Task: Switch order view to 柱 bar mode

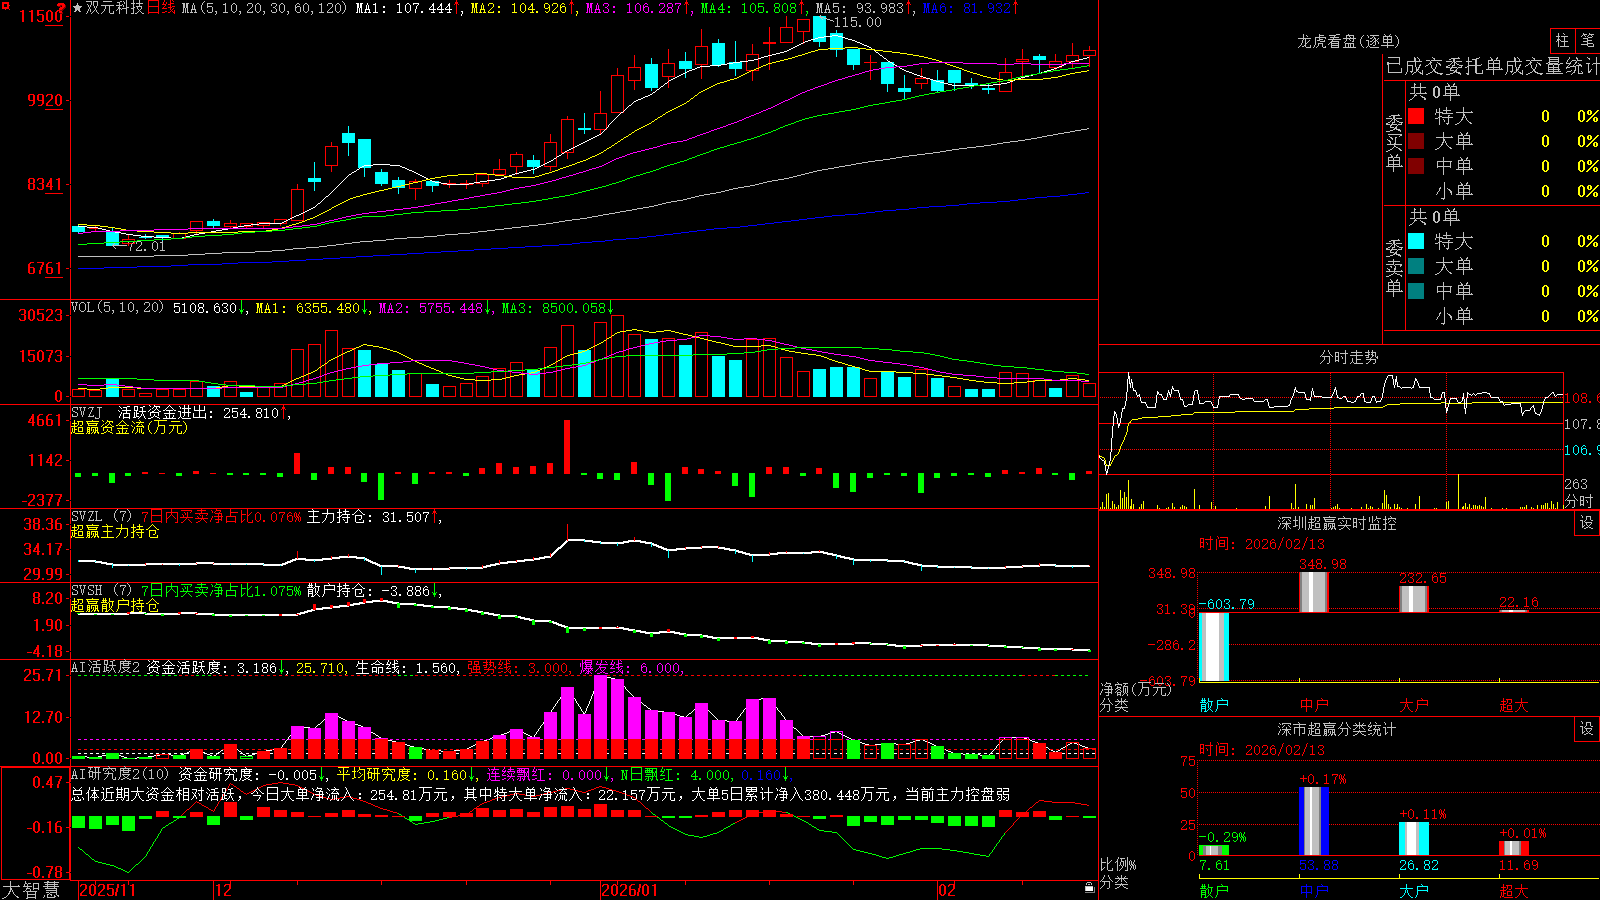Action: click(x=1562, y=41)
